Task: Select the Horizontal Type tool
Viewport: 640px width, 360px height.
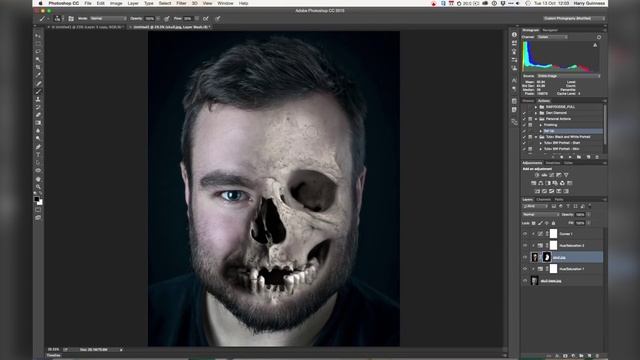Action: coord(38,155)
